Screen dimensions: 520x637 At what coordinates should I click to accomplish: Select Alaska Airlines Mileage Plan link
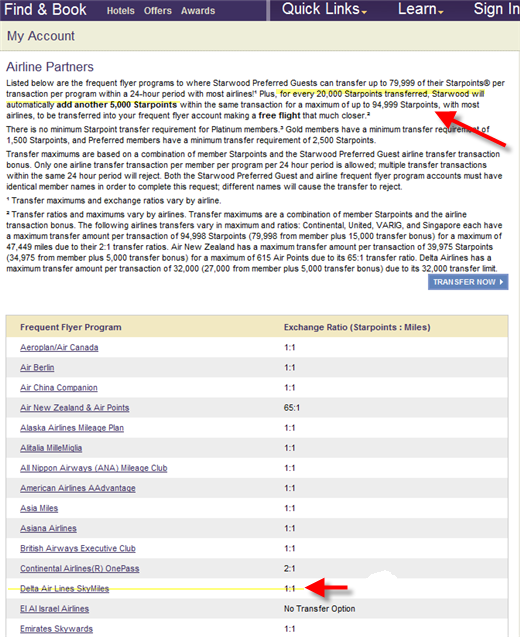(72, 428)
